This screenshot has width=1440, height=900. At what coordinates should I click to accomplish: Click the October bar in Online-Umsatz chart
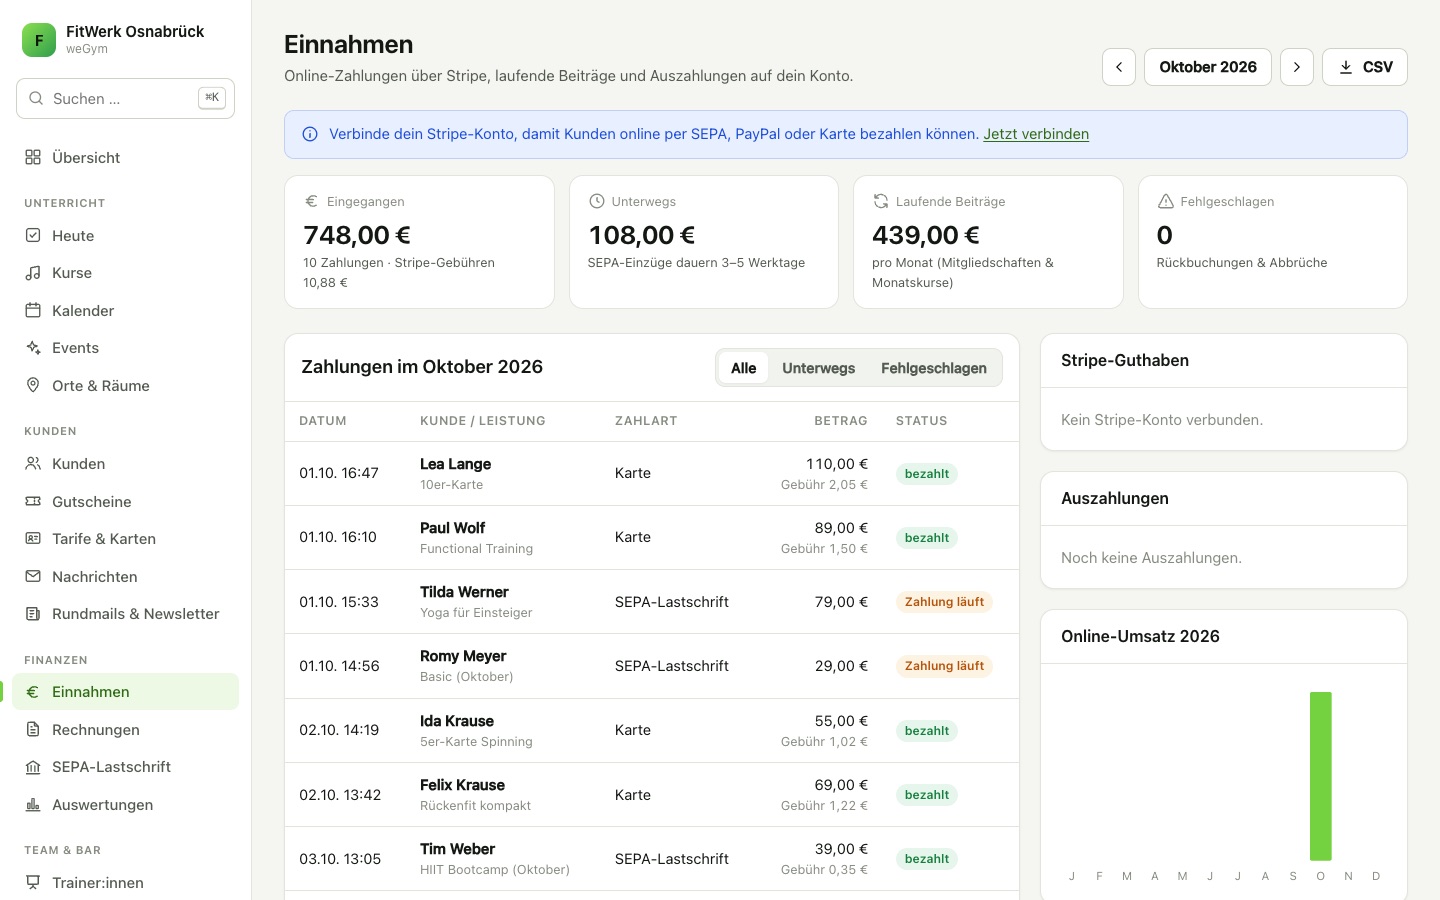[1321, 776]
